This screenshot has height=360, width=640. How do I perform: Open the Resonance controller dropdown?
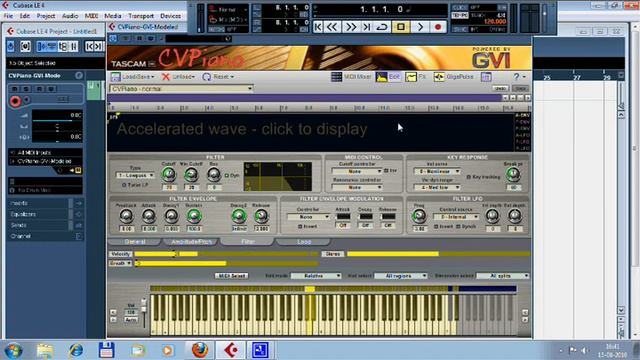357,187
